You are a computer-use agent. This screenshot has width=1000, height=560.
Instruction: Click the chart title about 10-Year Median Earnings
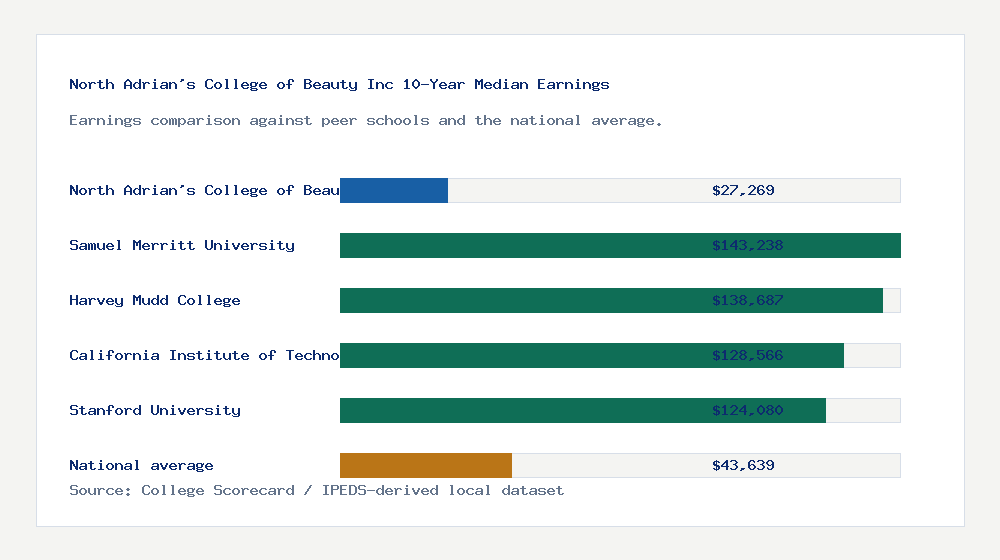[x=339, y=84]
